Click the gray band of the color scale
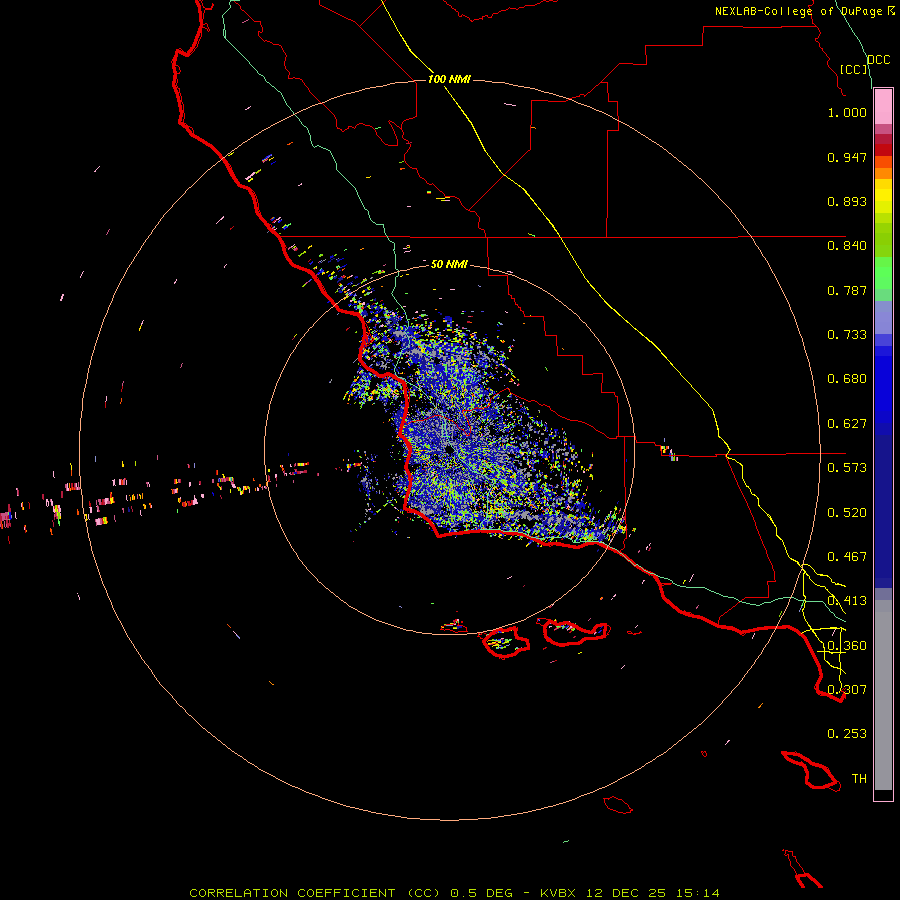 coord(883,695)
